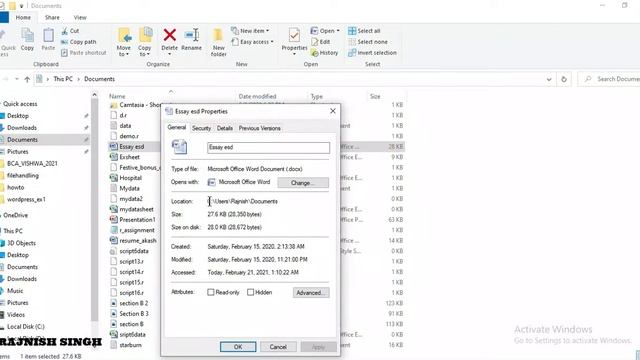Open the Details tab in Properties

pos(224,128)
